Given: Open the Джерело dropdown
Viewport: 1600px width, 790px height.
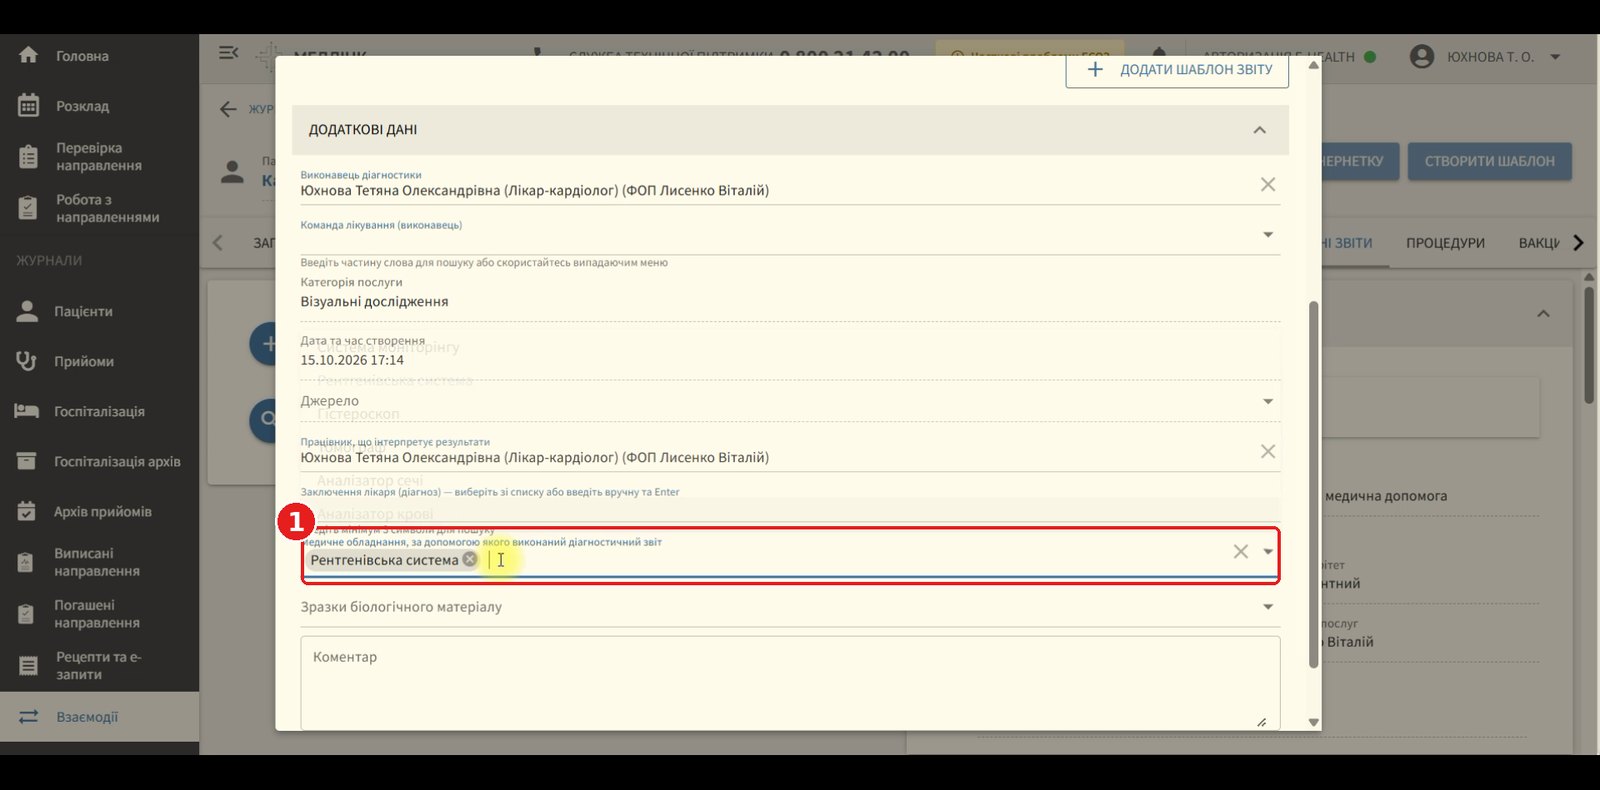Looking at the screenshot, I should pos(1268,401).
